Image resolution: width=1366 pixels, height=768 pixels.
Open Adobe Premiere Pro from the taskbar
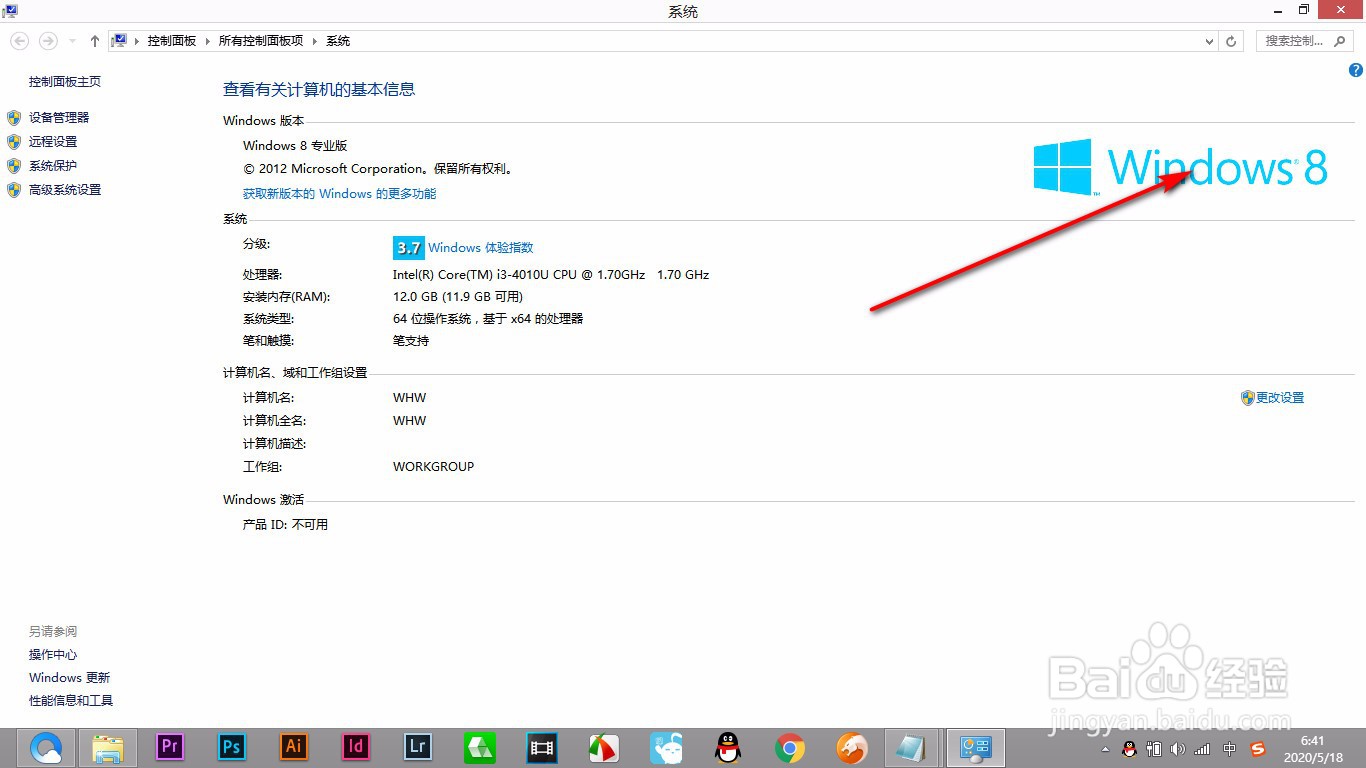[170, 746]
